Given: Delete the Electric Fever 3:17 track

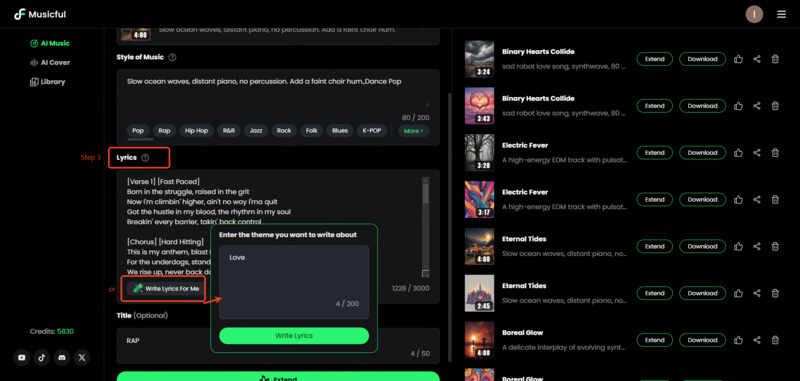Looking at the screenshot, I should click(x=775, y=199).
